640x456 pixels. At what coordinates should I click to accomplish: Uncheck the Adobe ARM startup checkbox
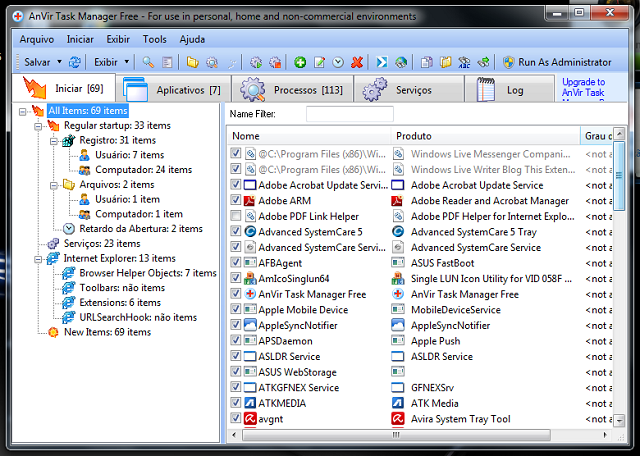point(236,200)
